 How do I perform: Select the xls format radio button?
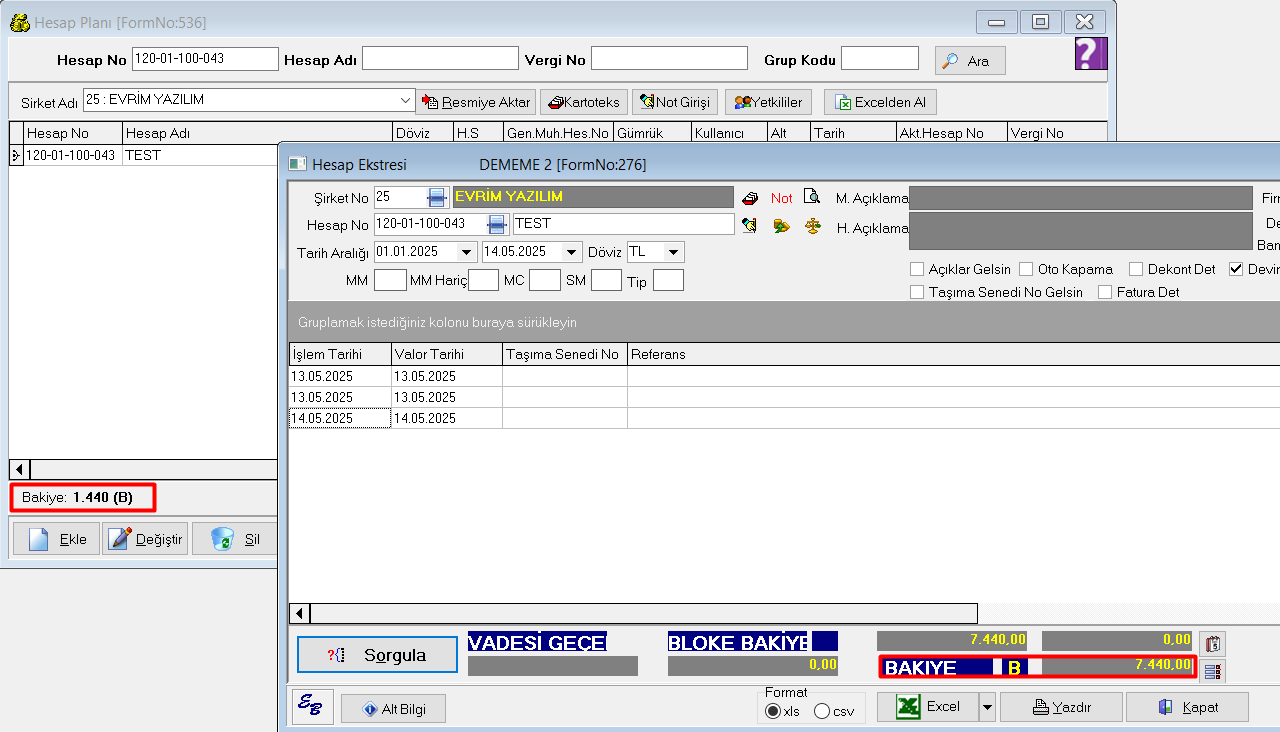[772, 711]
